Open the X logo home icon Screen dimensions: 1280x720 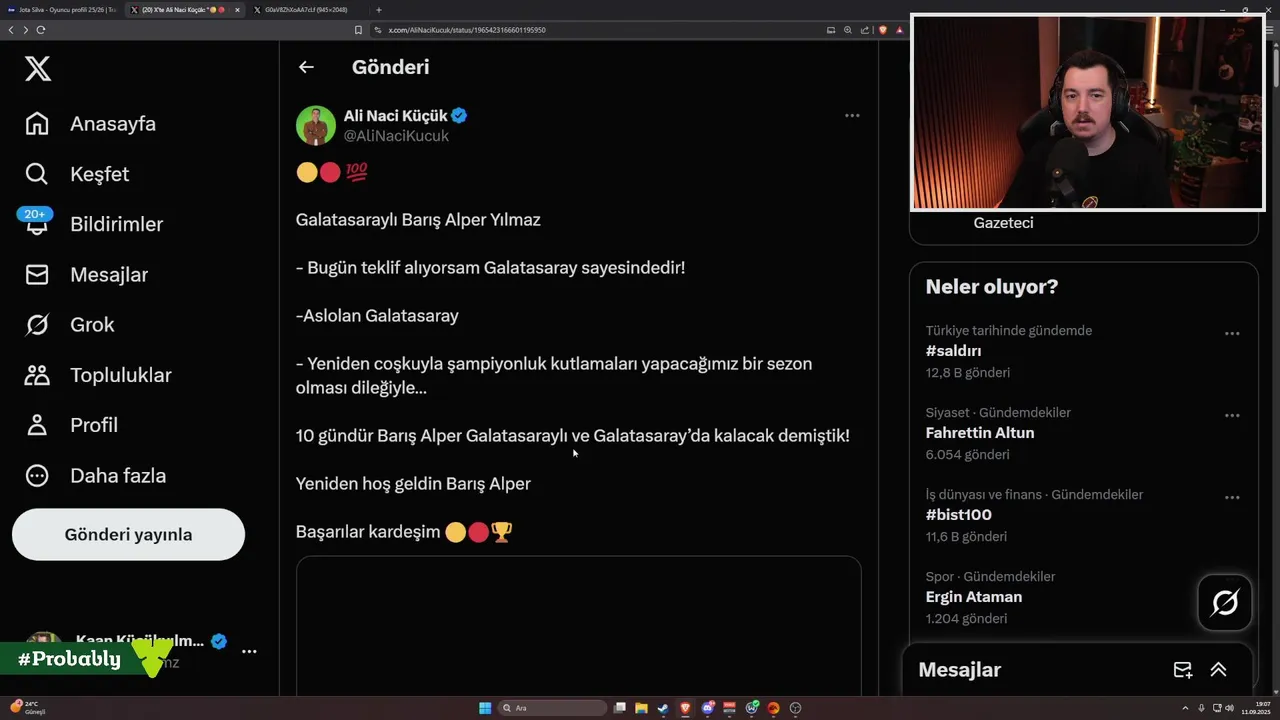tap(37, 68)
